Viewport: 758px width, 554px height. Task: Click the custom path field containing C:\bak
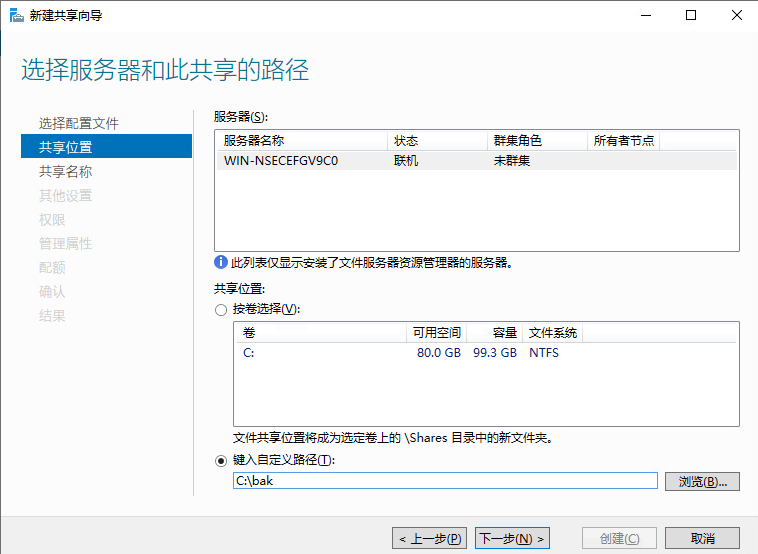point(444,481)
